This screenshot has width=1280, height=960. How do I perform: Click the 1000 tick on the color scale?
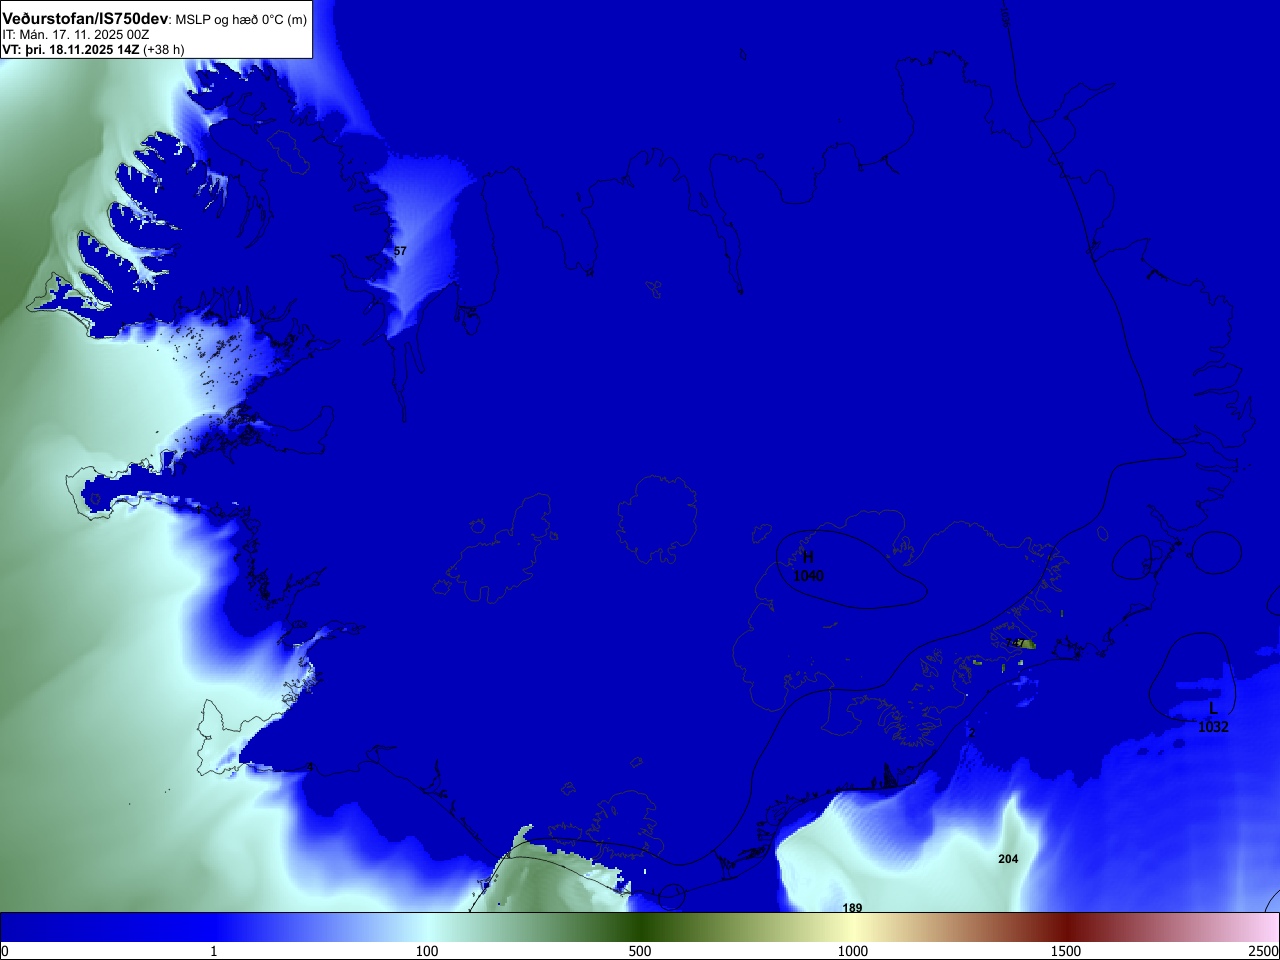tap(853, 951)
